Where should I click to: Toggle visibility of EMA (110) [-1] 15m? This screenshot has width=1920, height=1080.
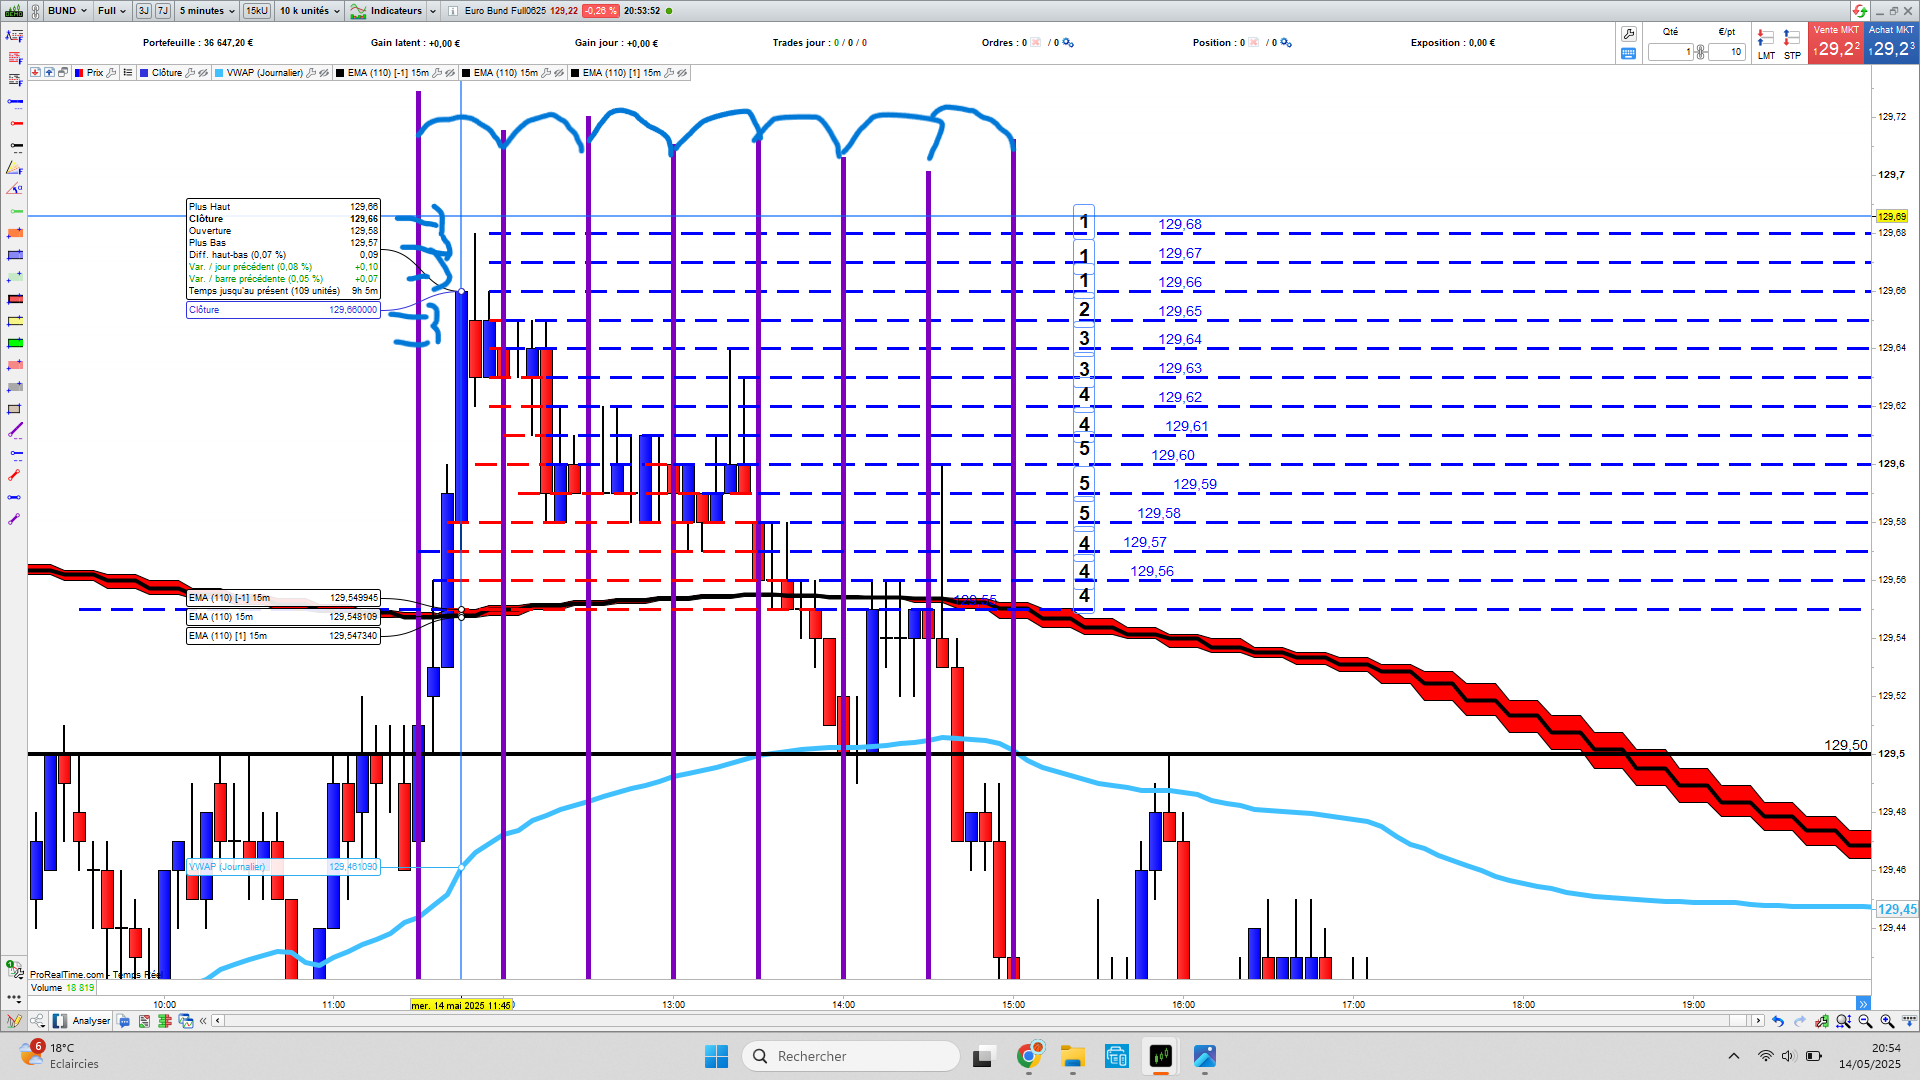coord(450,73)
